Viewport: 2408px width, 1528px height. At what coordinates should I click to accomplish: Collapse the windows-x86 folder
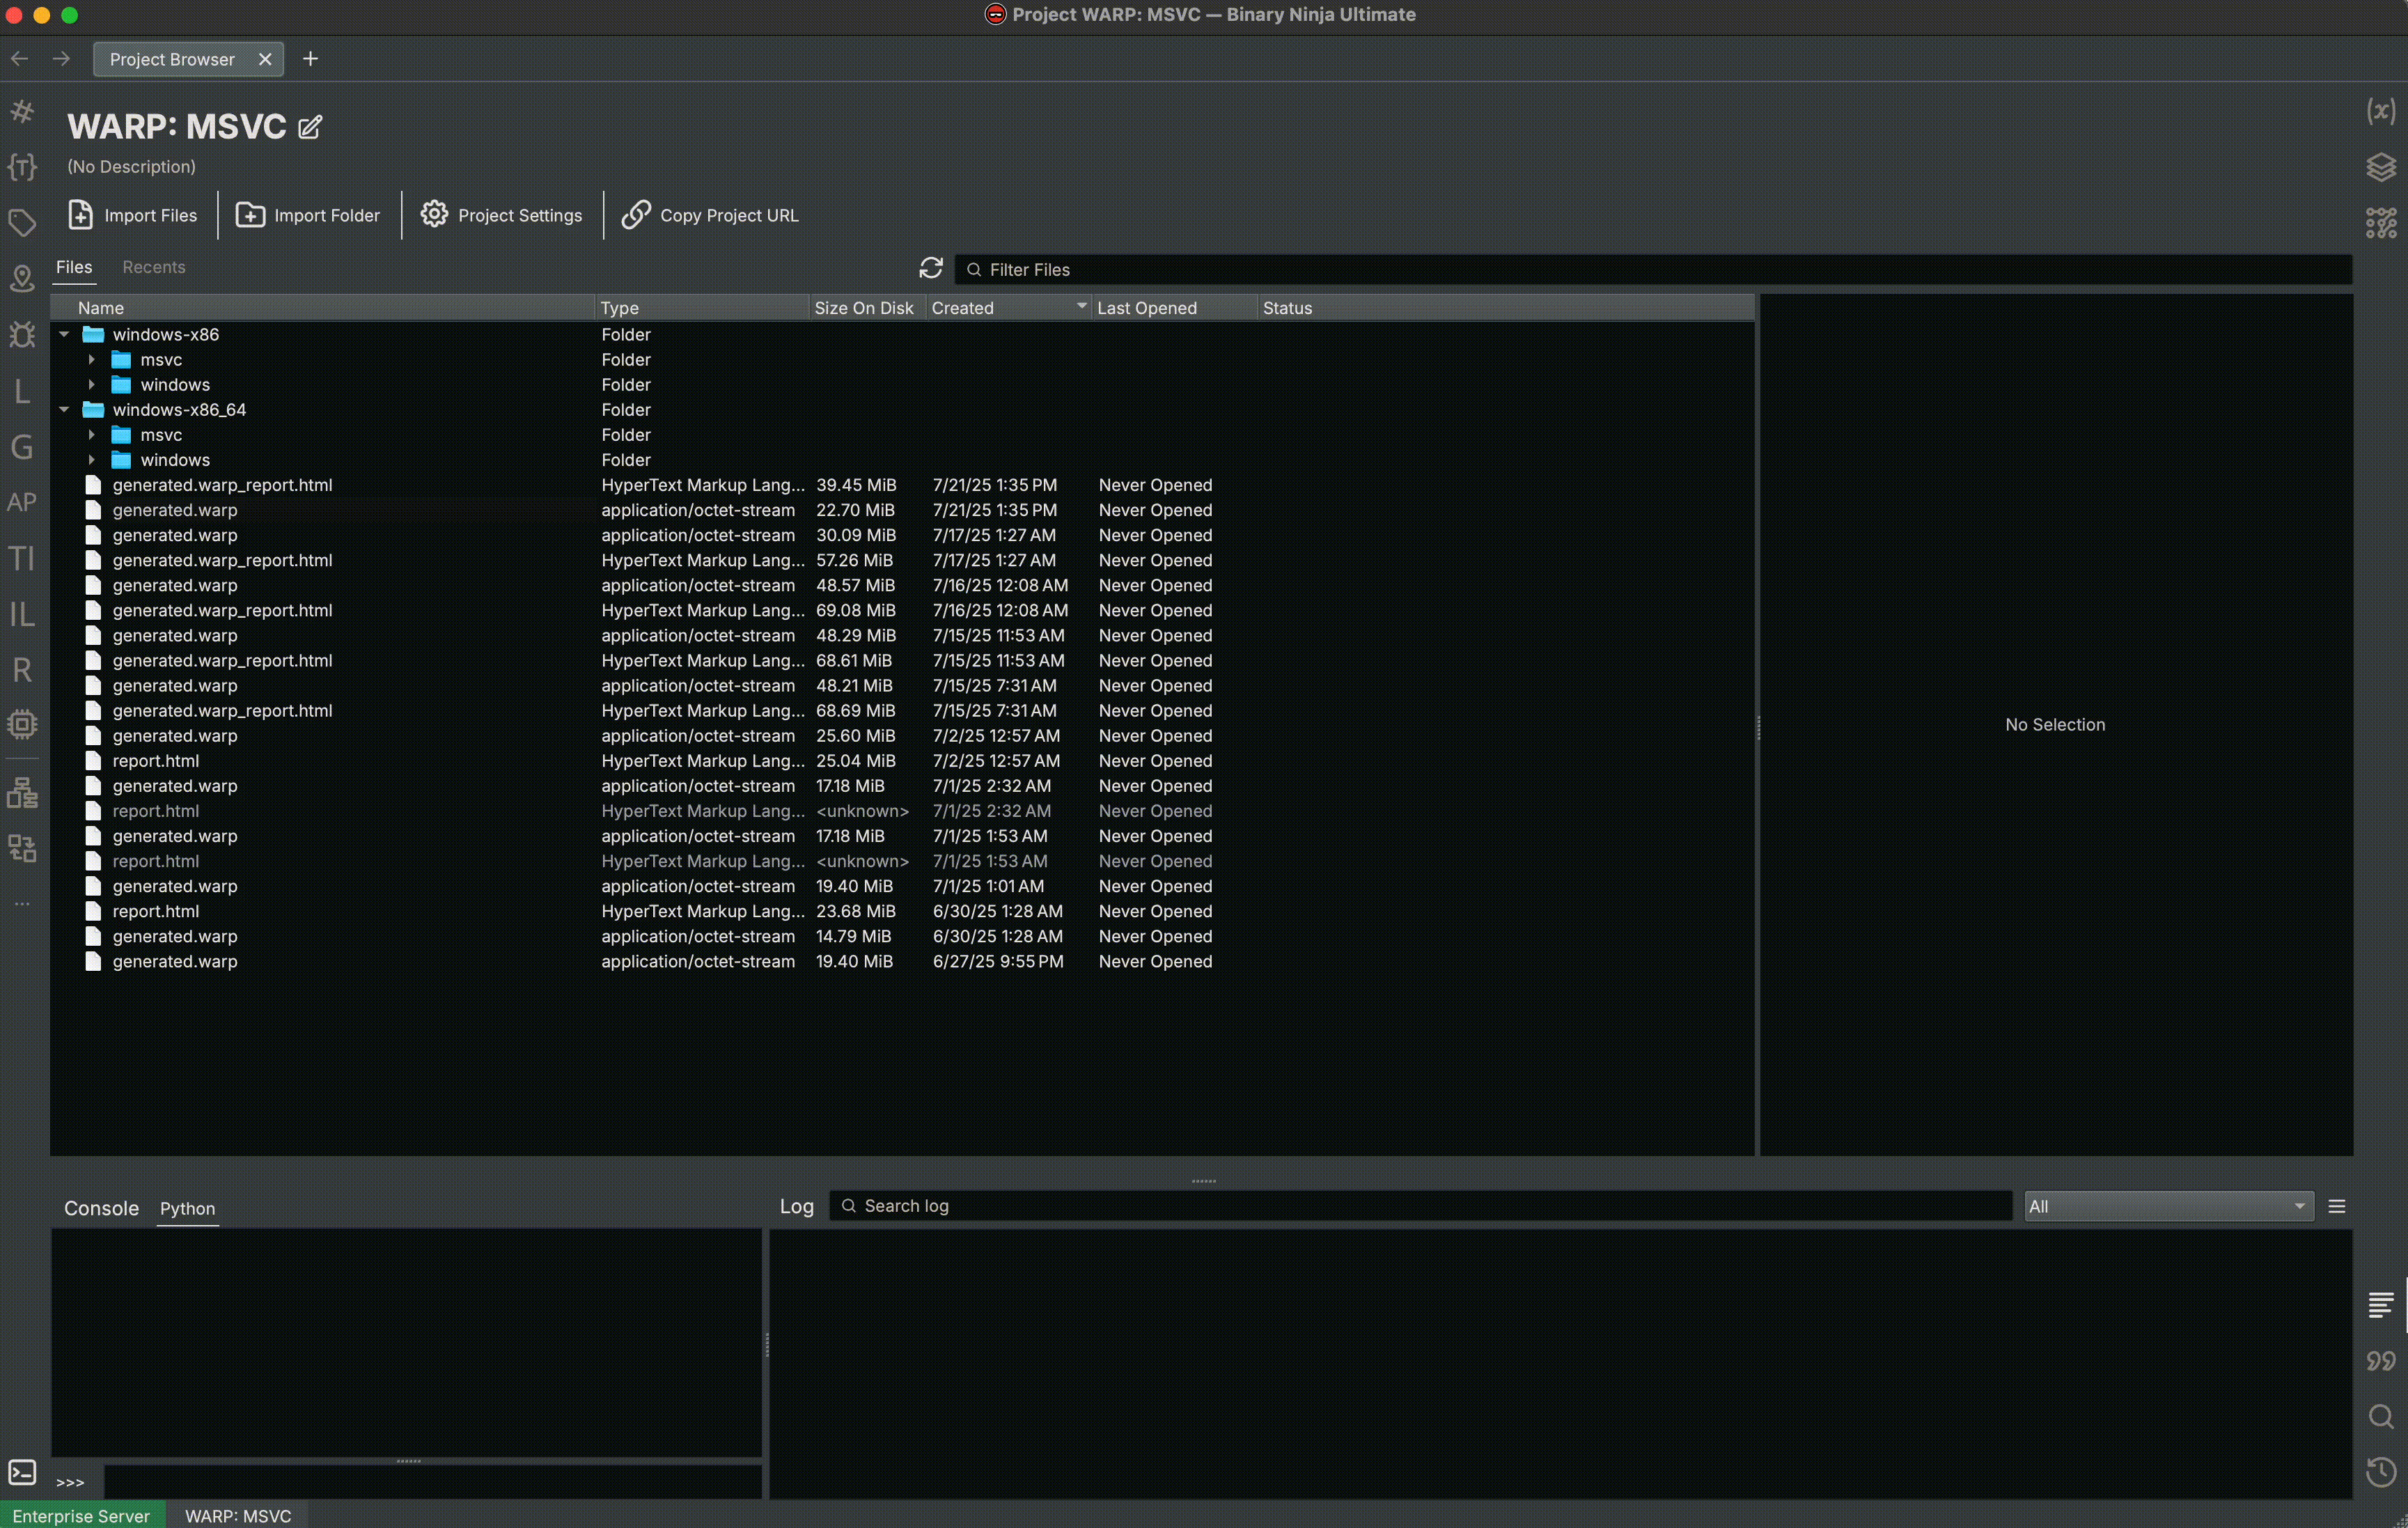(64, 334)
